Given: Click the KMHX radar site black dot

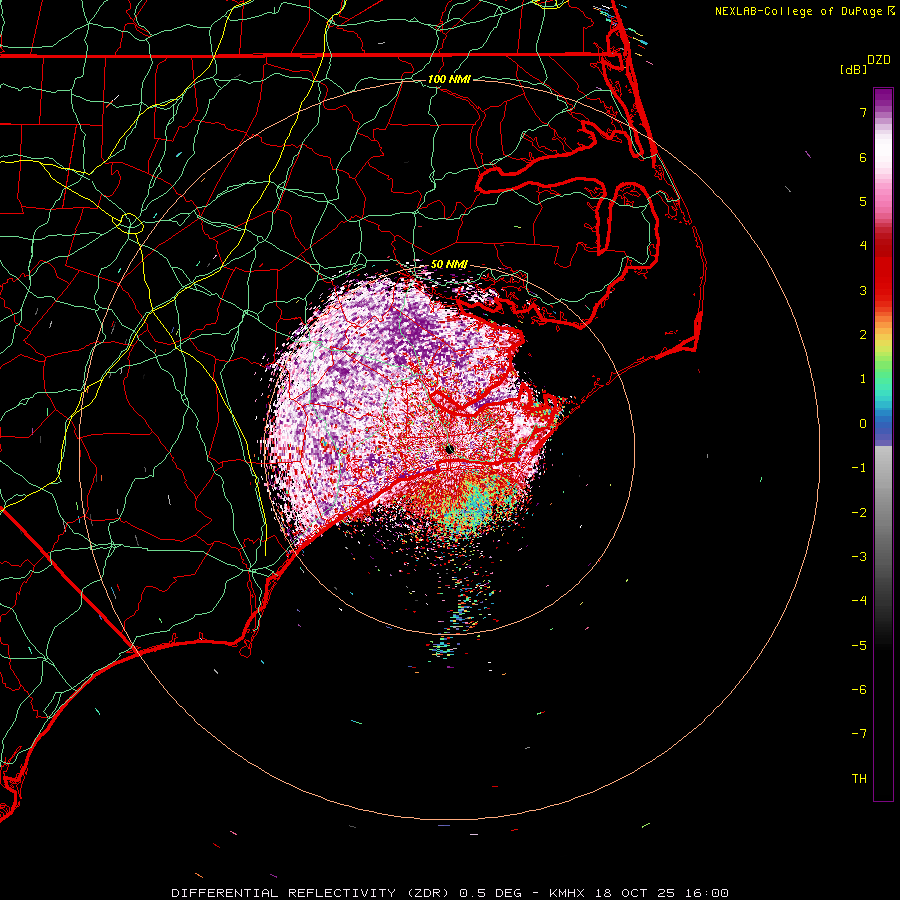Looking at the screenshot, I should click(449, 449).
